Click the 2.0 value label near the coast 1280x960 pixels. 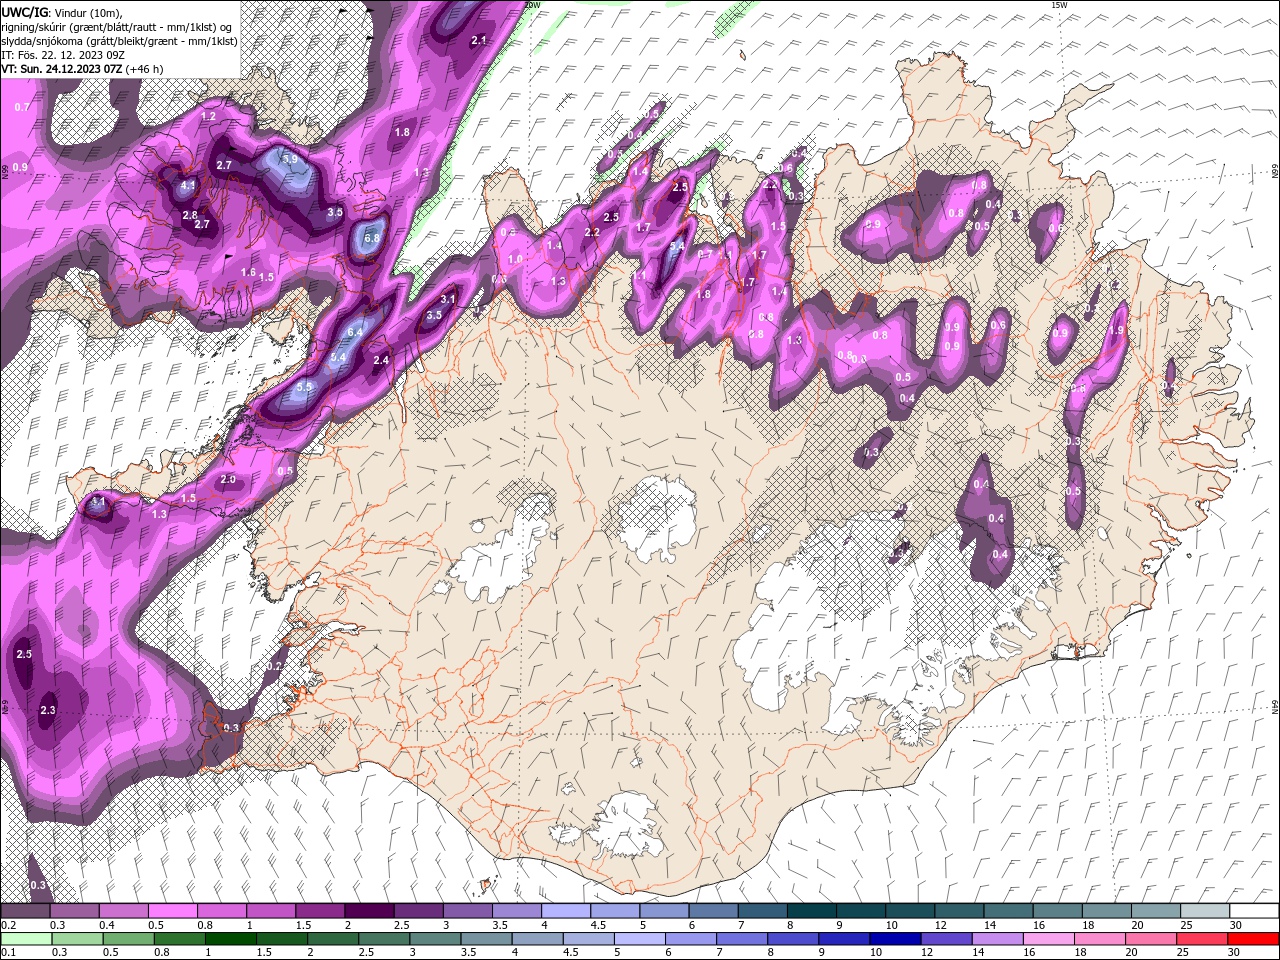point(228,480)
